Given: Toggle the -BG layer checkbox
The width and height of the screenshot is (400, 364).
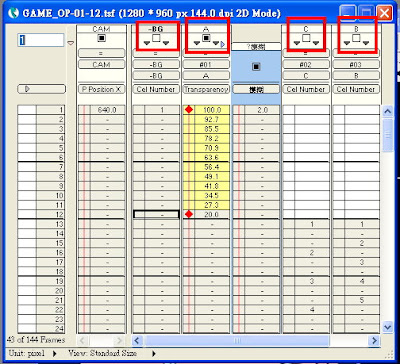Looking at the screenshot, I should click(x=156, y=38).
